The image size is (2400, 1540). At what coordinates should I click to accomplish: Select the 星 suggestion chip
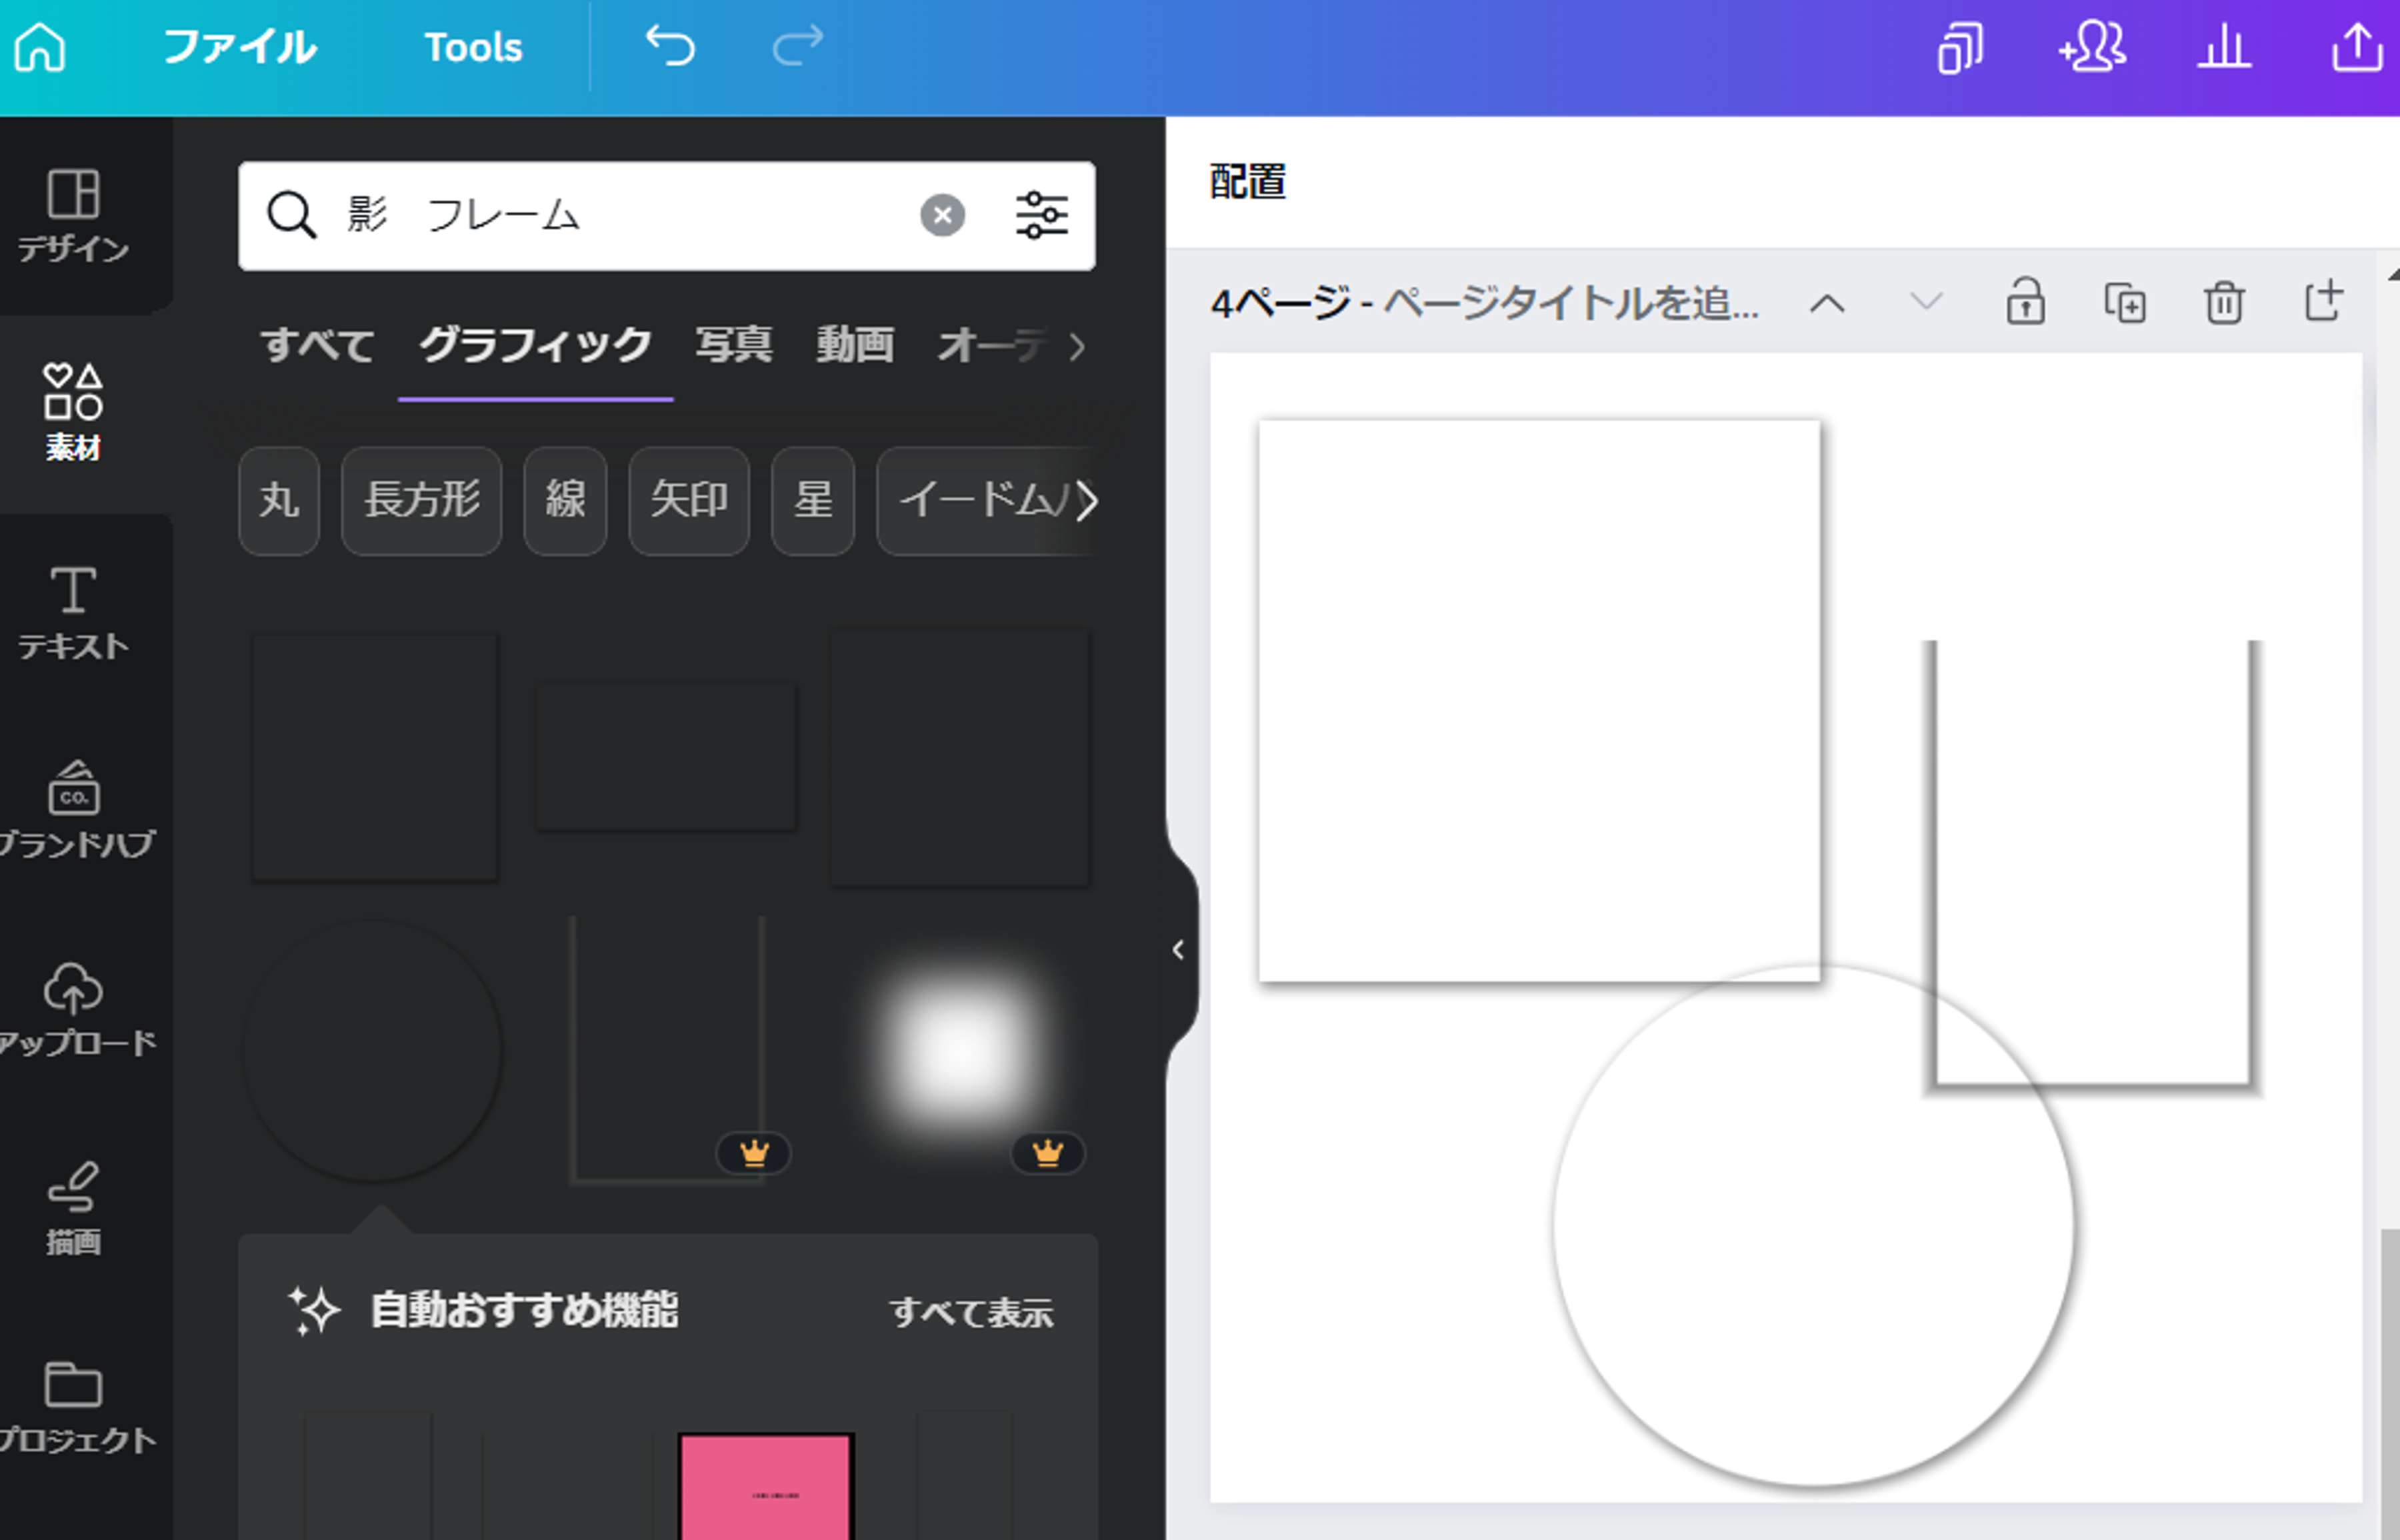813,500
